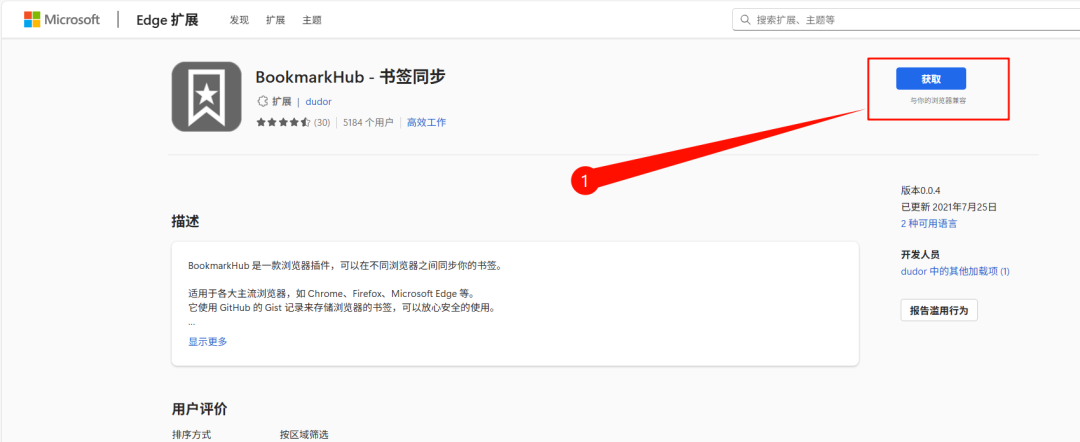Open the 扩展 navigation tab

click(276, 20)
